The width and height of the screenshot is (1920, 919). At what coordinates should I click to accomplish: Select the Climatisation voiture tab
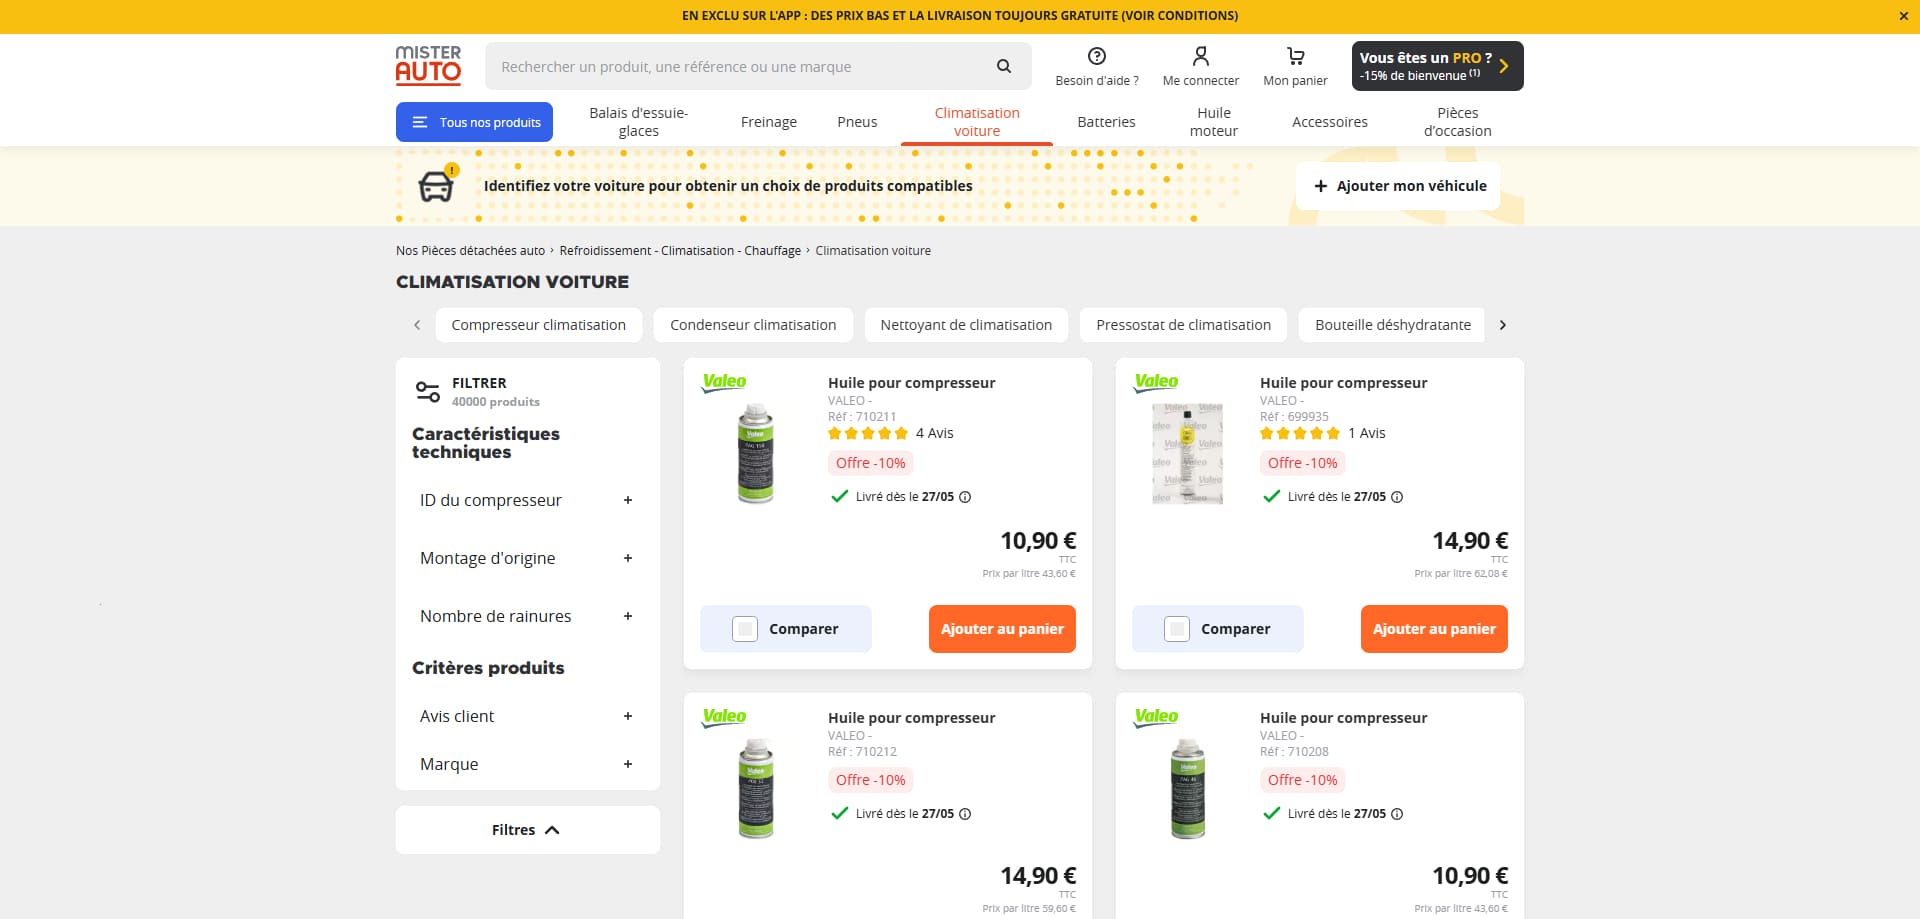tap(977, 122)
